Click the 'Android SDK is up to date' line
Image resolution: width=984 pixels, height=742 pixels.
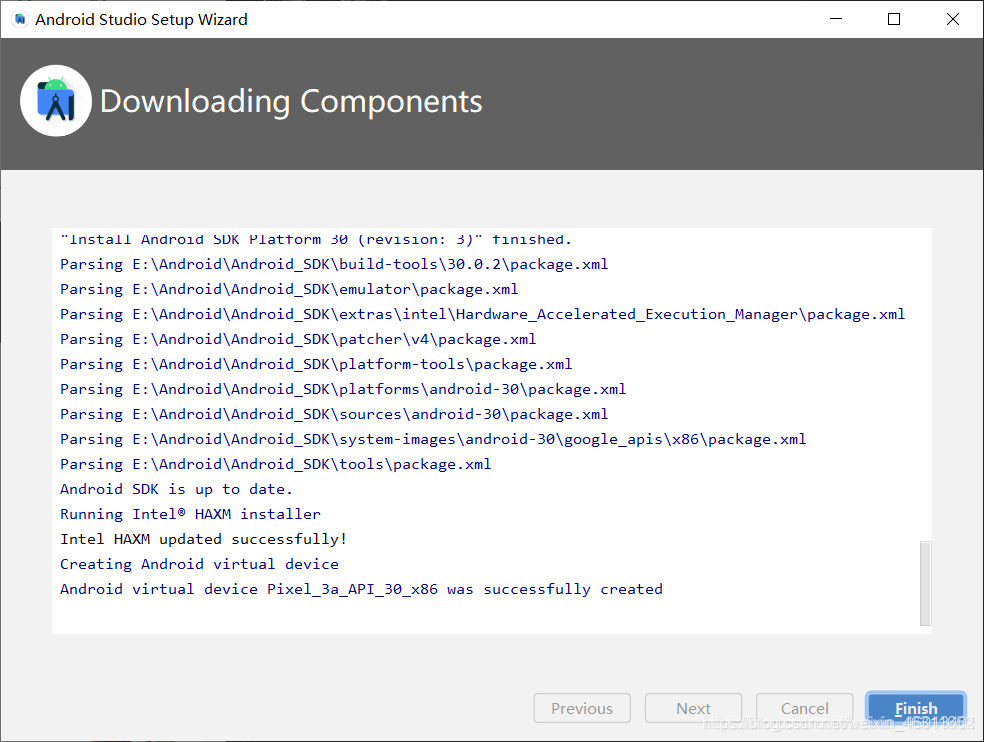click(176, 489)
